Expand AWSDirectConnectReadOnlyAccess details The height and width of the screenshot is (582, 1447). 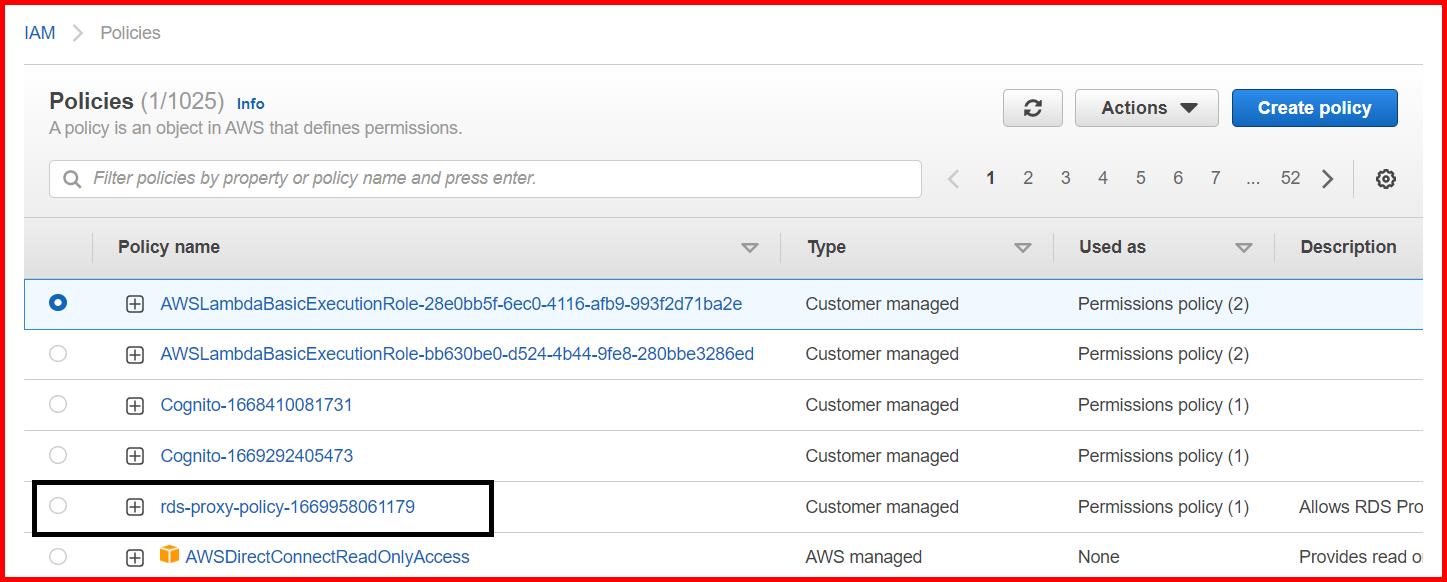pyautogui.click(x=135, y=556)
